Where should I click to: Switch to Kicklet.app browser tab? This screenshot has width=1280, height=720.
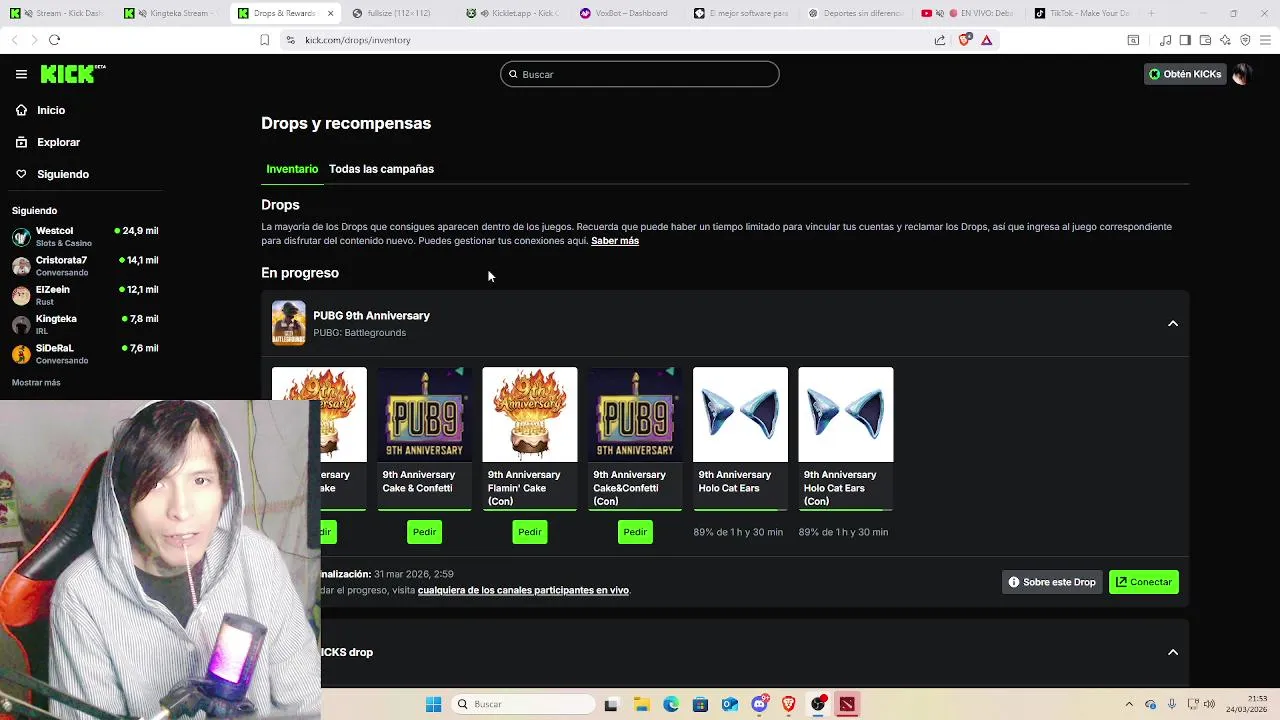point(515,13)
